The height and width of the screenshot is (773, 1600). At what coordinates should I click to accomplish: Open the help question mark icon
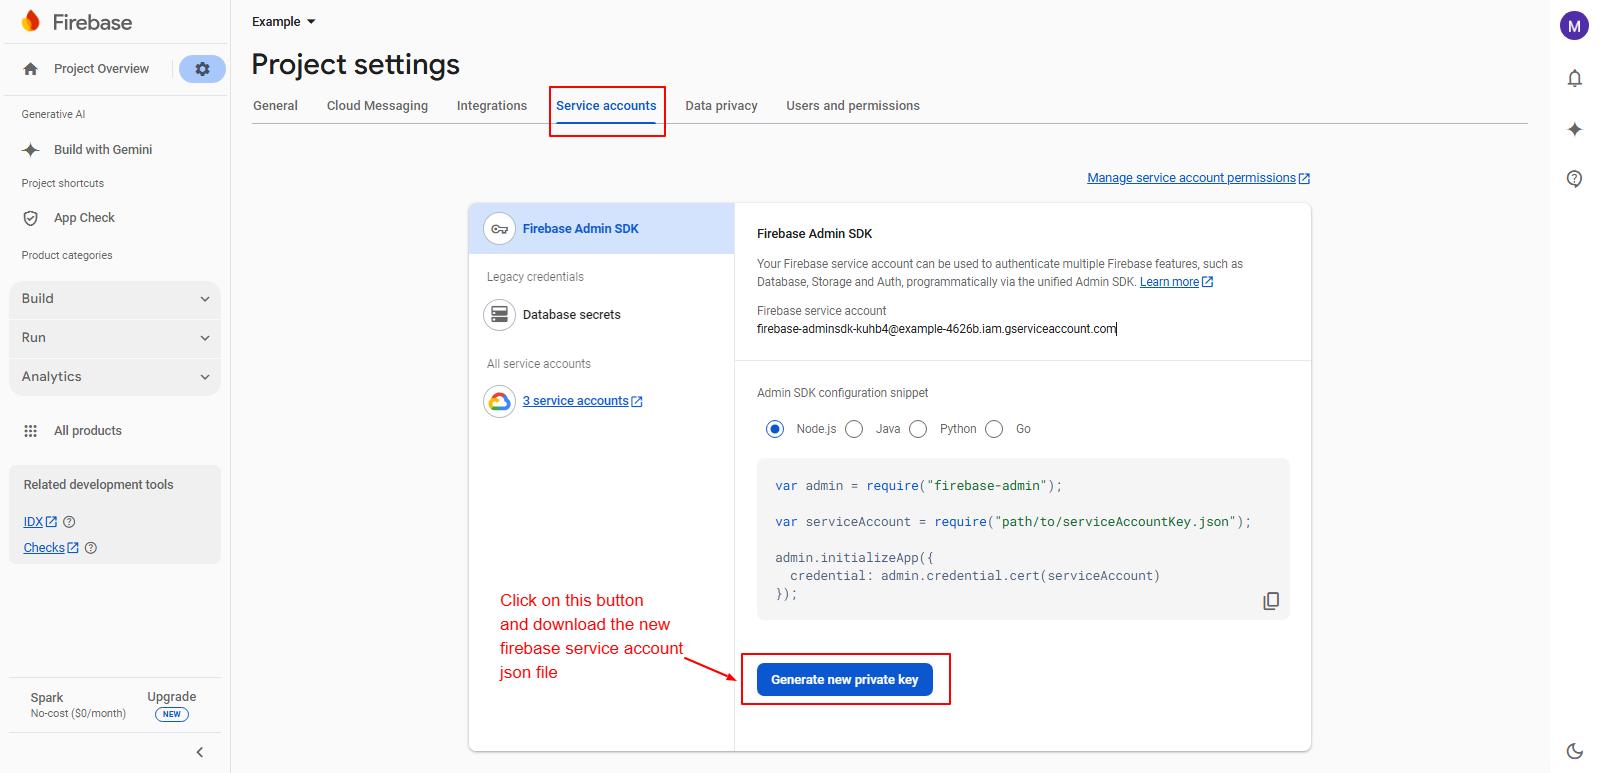coord(1575,179)
